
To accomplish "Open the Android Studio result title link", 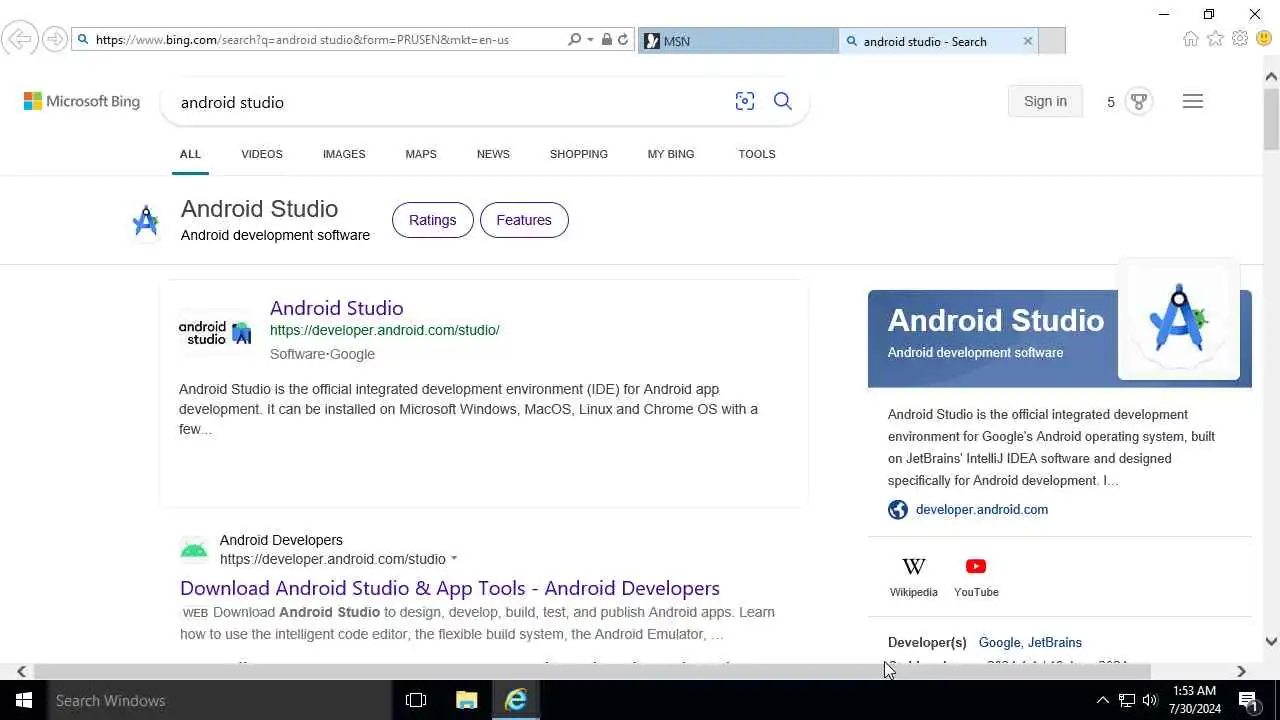I will tap(336, 308).
